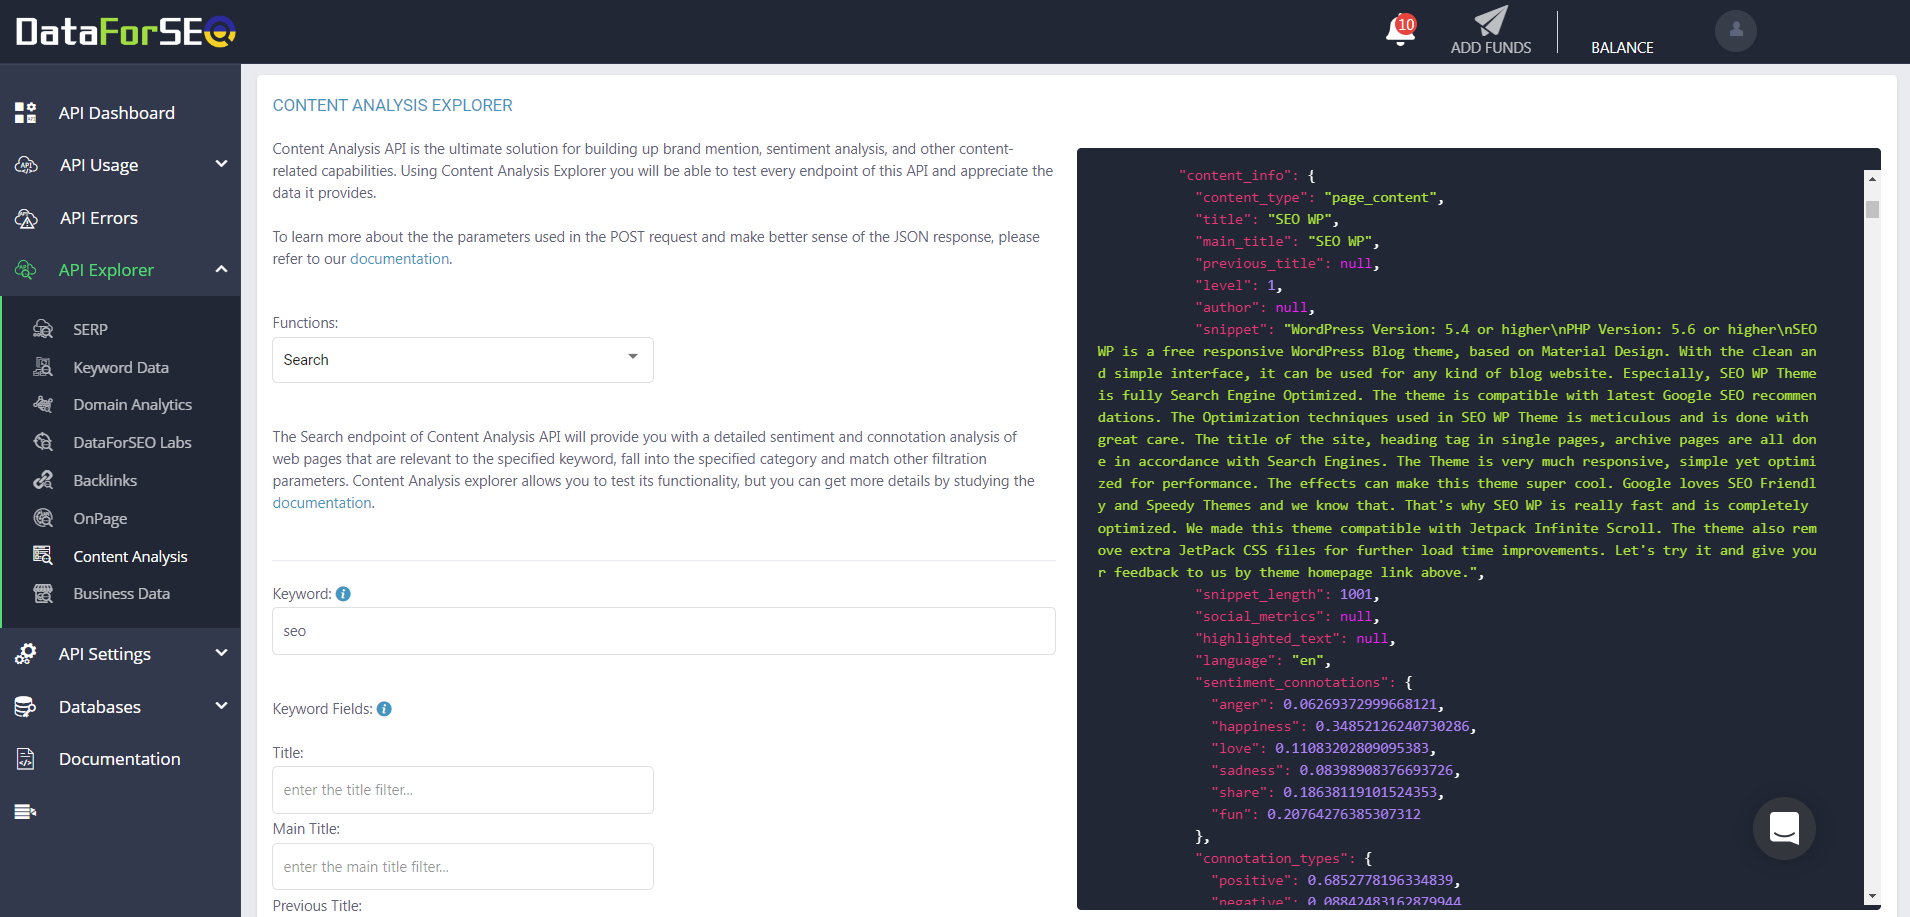Click the Add Funds paper plane icon

click(x=1490, y=21)
